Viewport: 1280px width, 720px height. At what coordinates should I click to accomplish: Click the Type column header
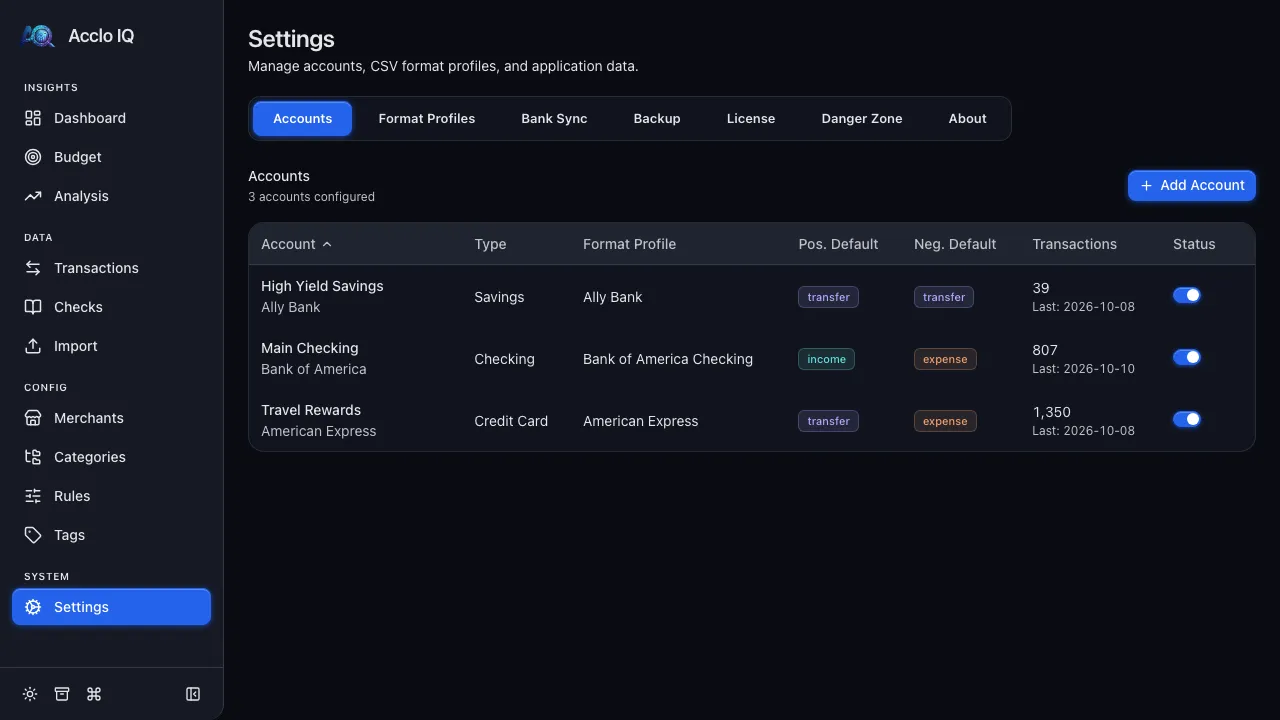click(490, 244)
